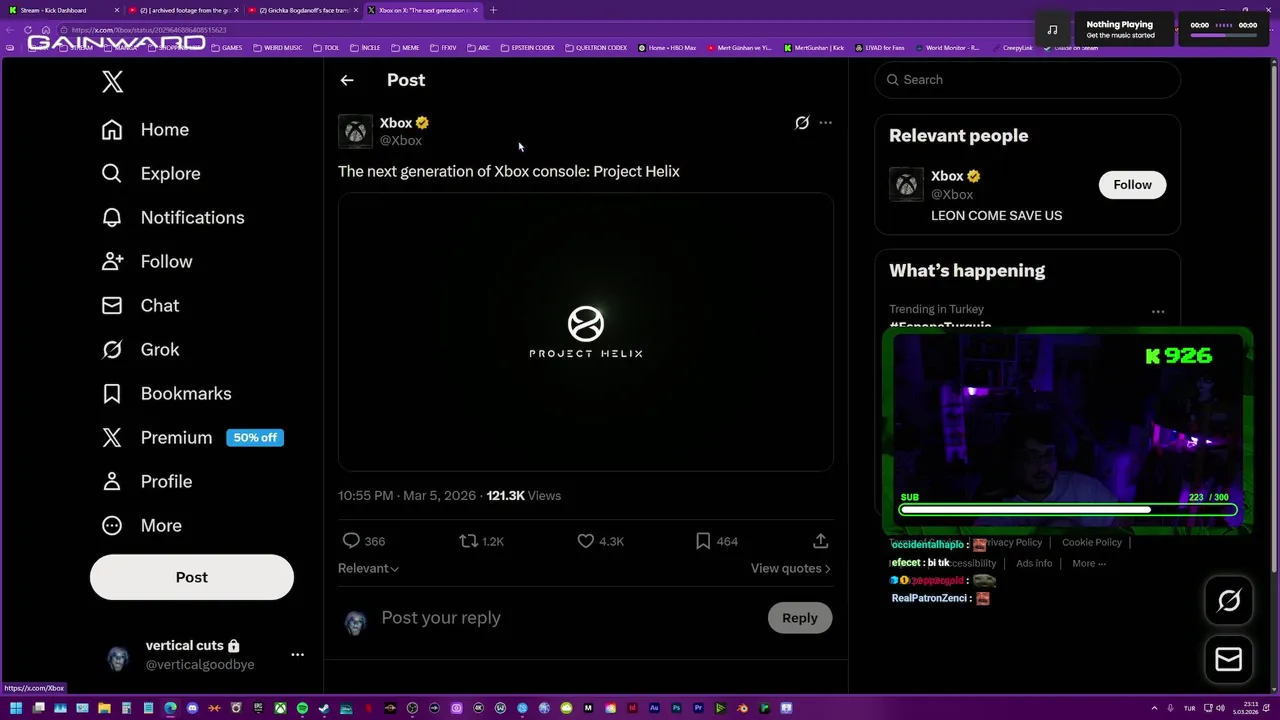Click the music note icon in media widget
1280x720 pixels.
1052,29
